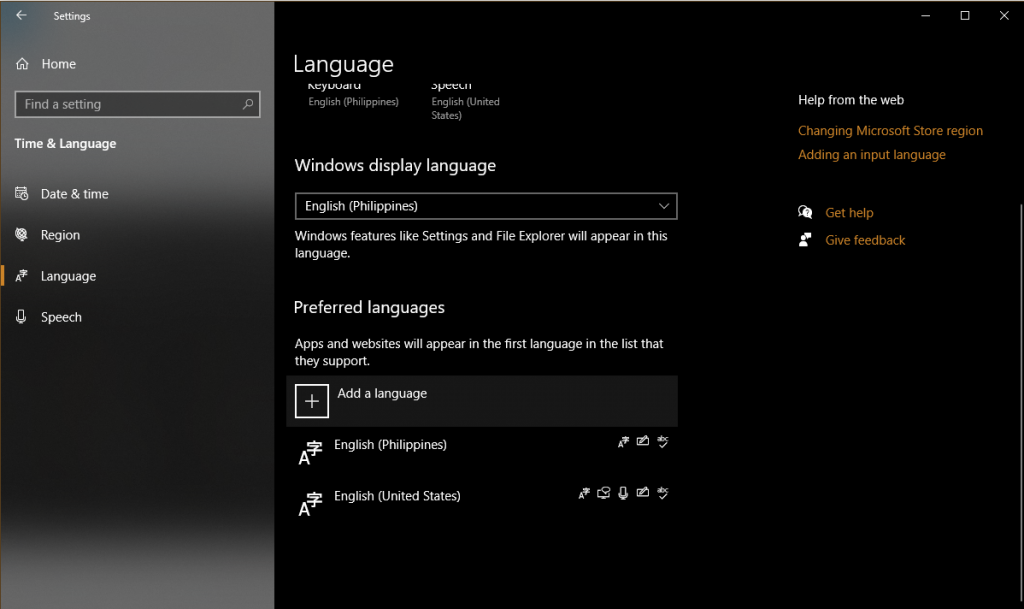The image size is (1024, 609).
Task: Click the plus icon for adding language
Action: coord(312,401)
